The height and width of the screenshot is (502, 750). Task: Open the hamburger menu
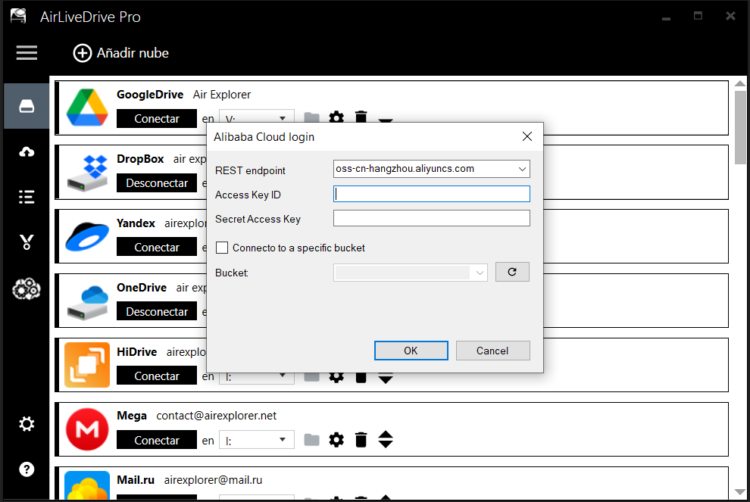[x=26, y=53]
